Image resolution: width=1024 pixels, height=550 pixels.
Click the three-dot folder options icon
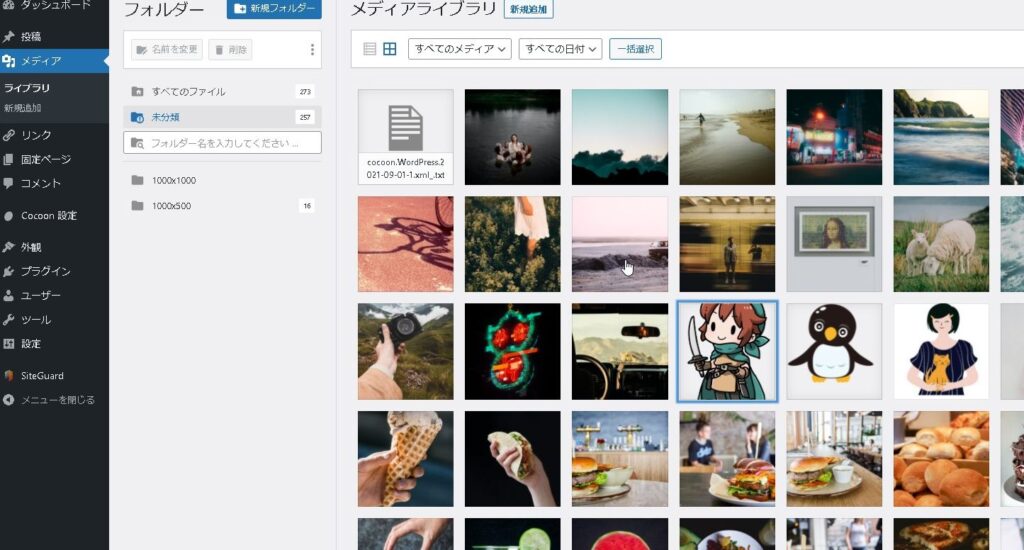[312, 50]
